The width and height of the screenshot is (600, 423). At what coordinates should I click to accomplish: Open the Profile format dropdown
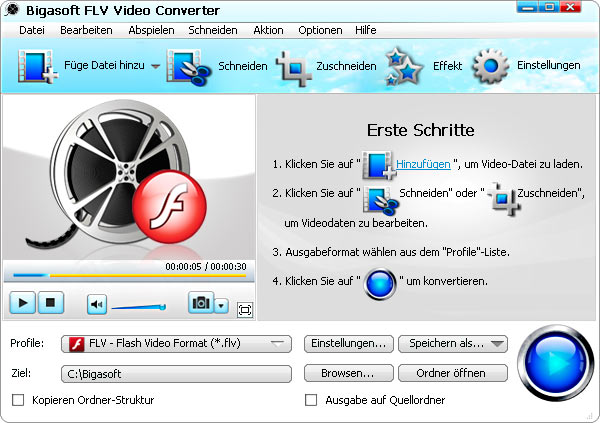click(x=176, y=344)
